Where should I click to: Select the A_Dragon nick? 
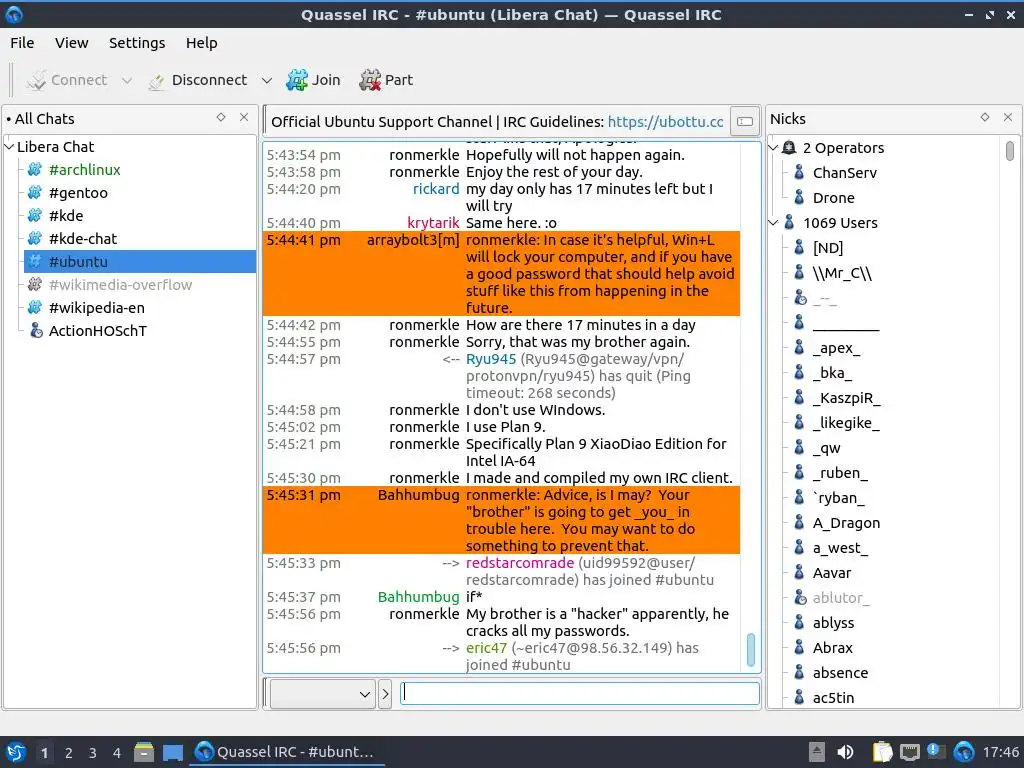coord(846,523)
